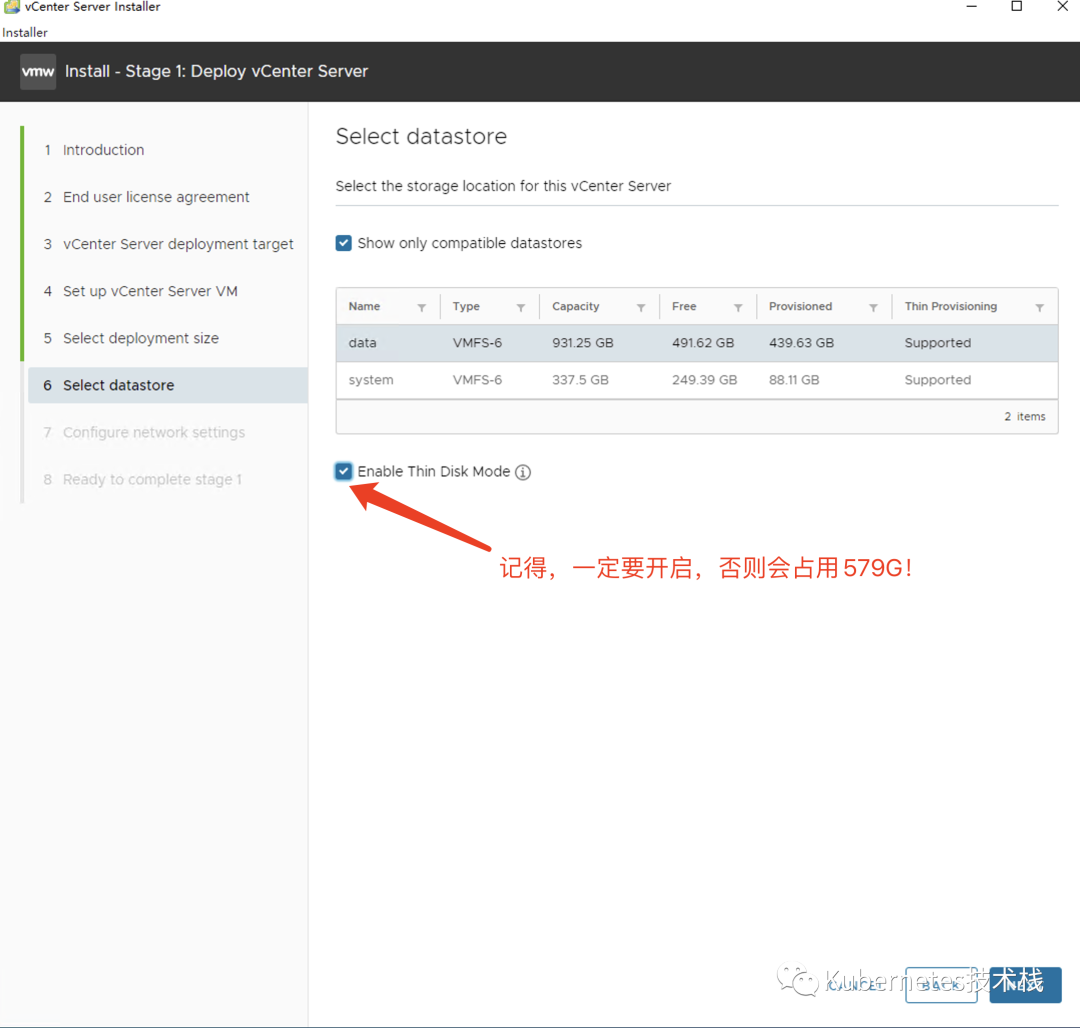1080x1028 pixels.
Task: Click the vmw logo in the header
Action: pos(38,72)
